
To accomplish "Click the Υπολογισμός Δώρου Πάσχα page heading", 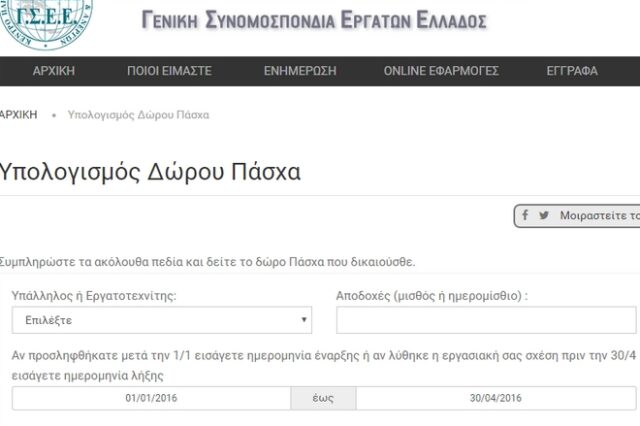I will tap(150, 172).
